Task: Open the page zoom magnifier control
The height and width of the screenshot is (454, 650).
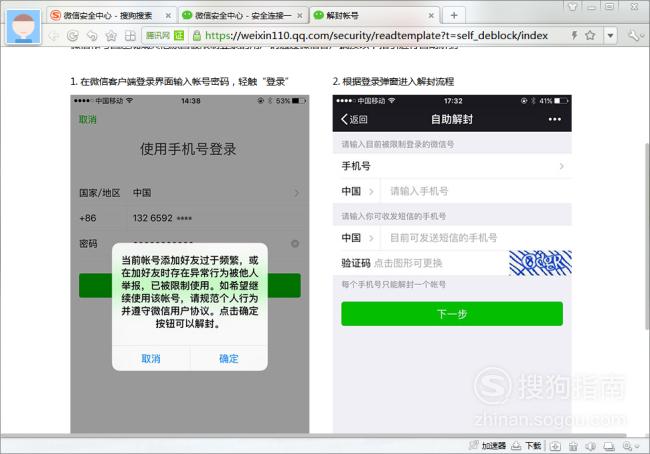Action: [630, 446]
